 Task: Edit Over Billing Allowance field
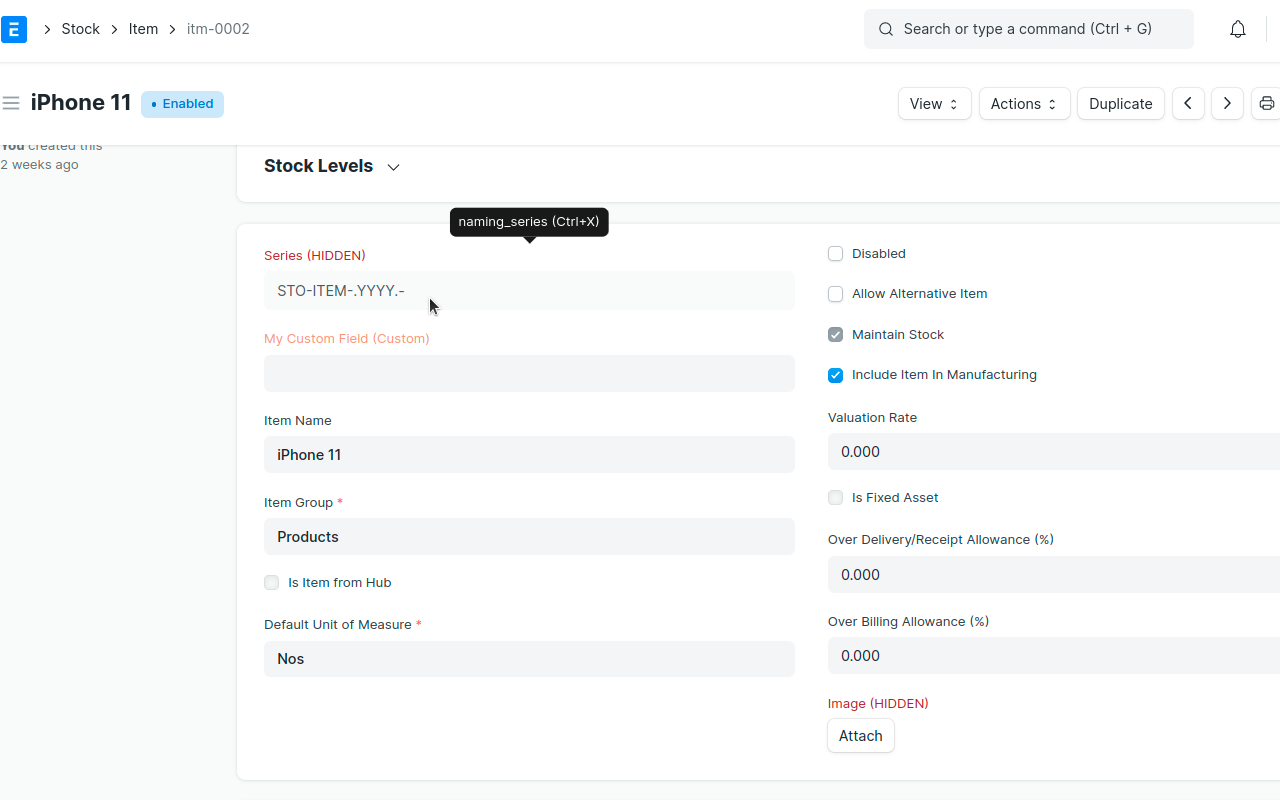click(1054, 656)
